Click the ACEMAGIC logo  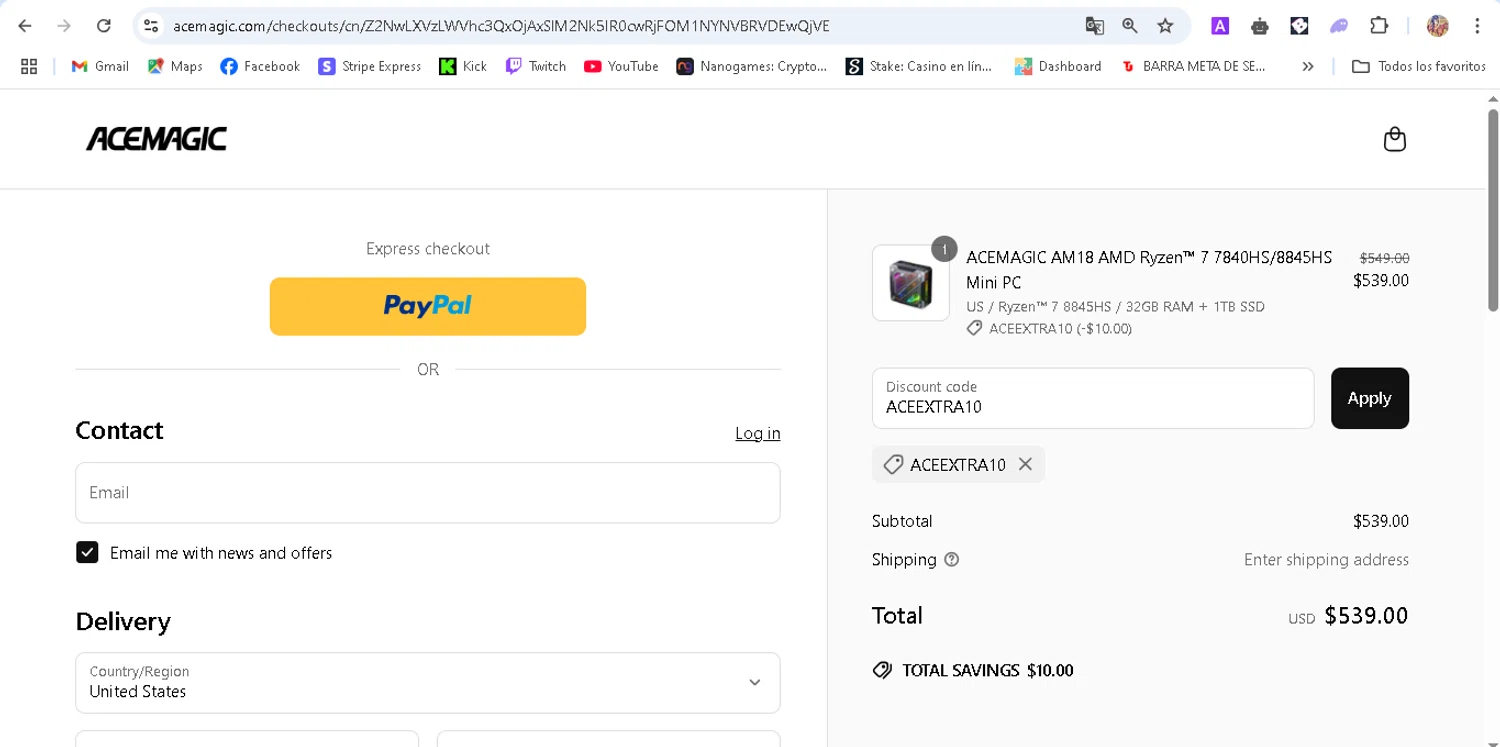point(156,139)
